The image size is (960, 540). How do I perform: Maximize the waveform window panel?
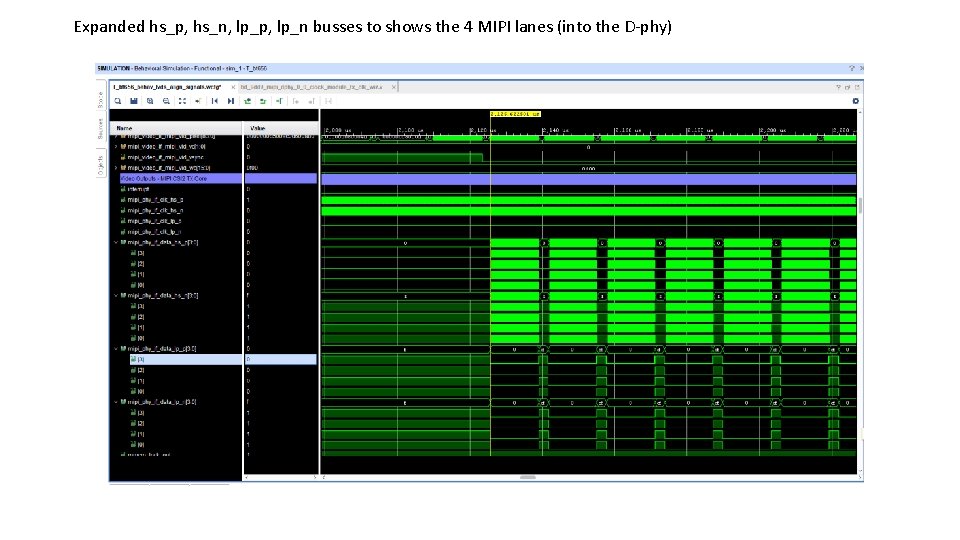(857, 88)
